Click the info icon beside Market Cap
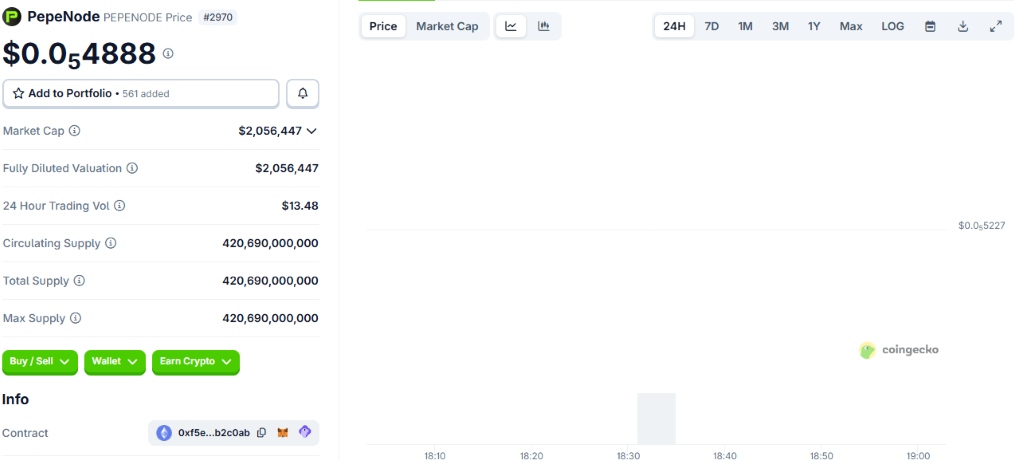Image resolution: width=1024 pixels, height=461 pixels. pyautogui.click(x=75, y=131)
